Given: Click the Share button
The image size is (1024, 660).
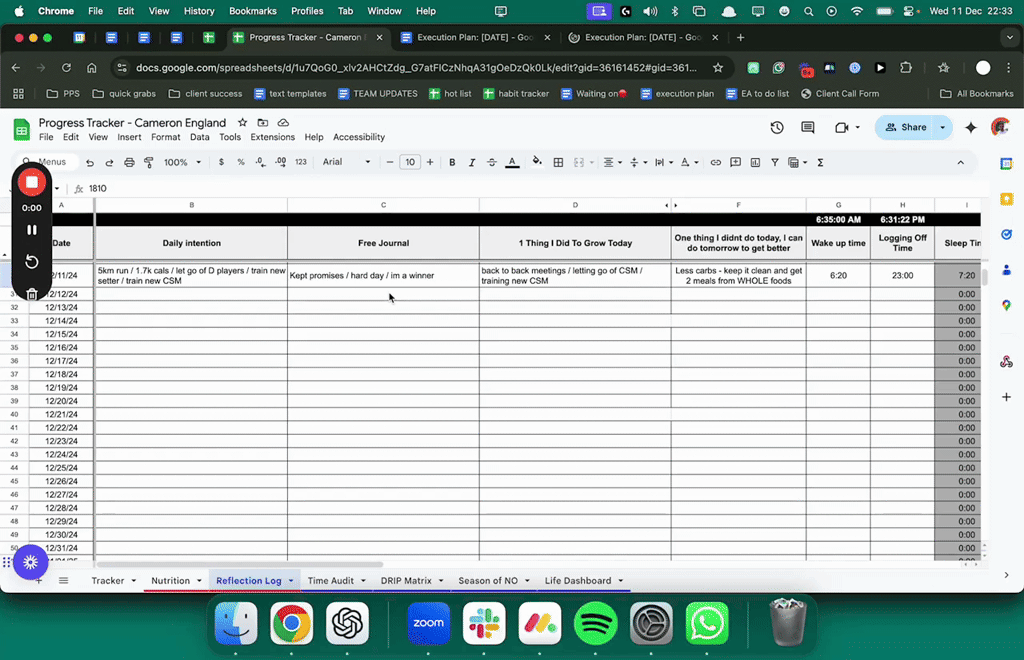Looking at the screenshot, I should tap(906, 128).
